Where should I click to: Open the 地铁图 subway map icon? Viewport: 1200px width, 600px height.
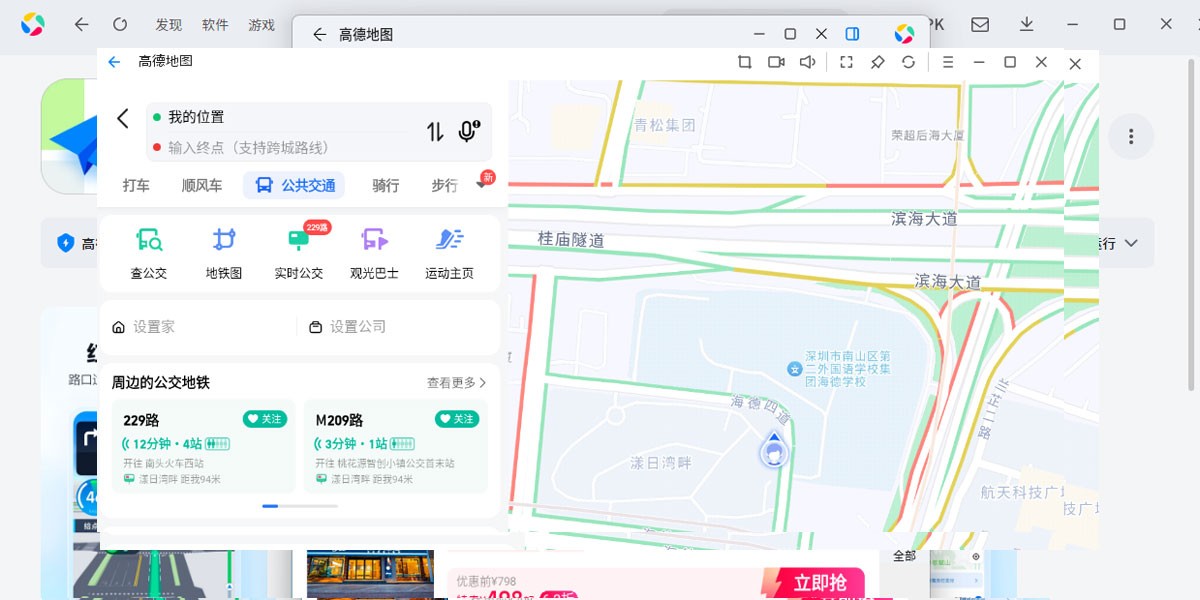224,241
